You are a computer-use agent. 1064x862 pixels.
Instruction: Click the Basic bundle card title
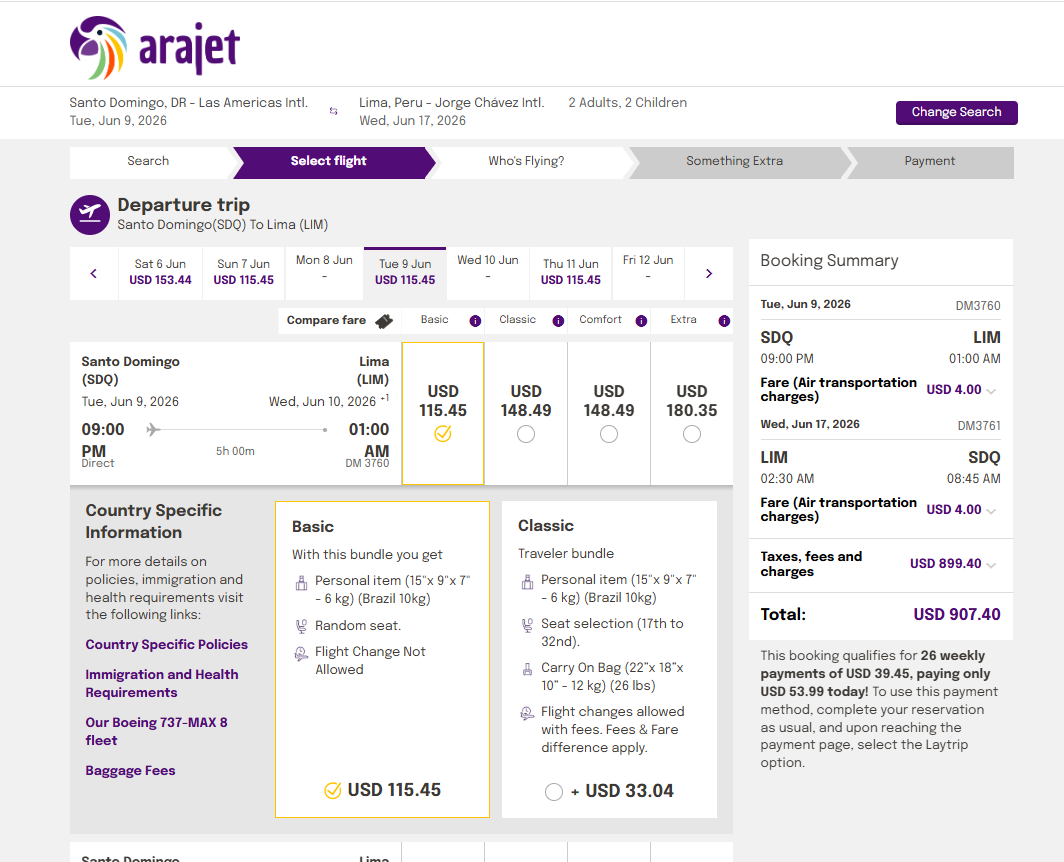point(313,527)
